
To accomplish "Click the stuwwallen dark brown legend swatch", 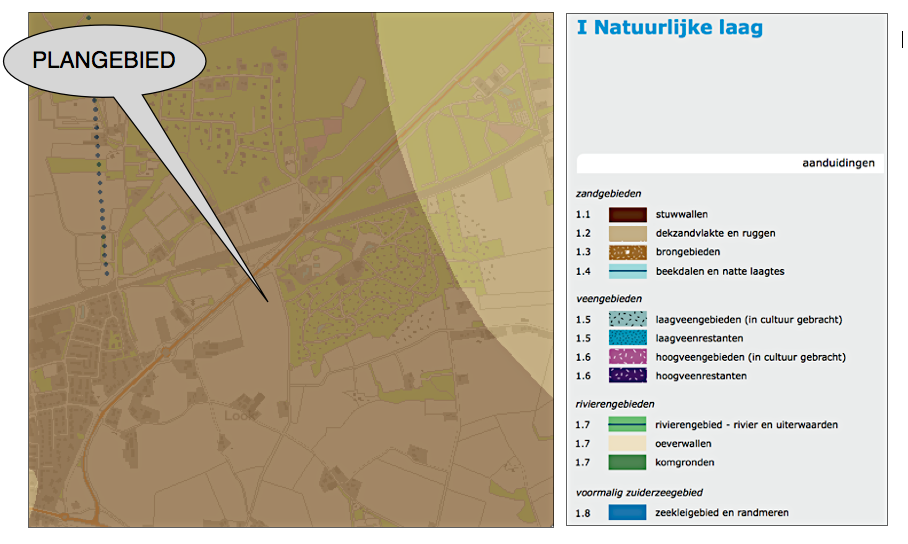I will 628,214.
